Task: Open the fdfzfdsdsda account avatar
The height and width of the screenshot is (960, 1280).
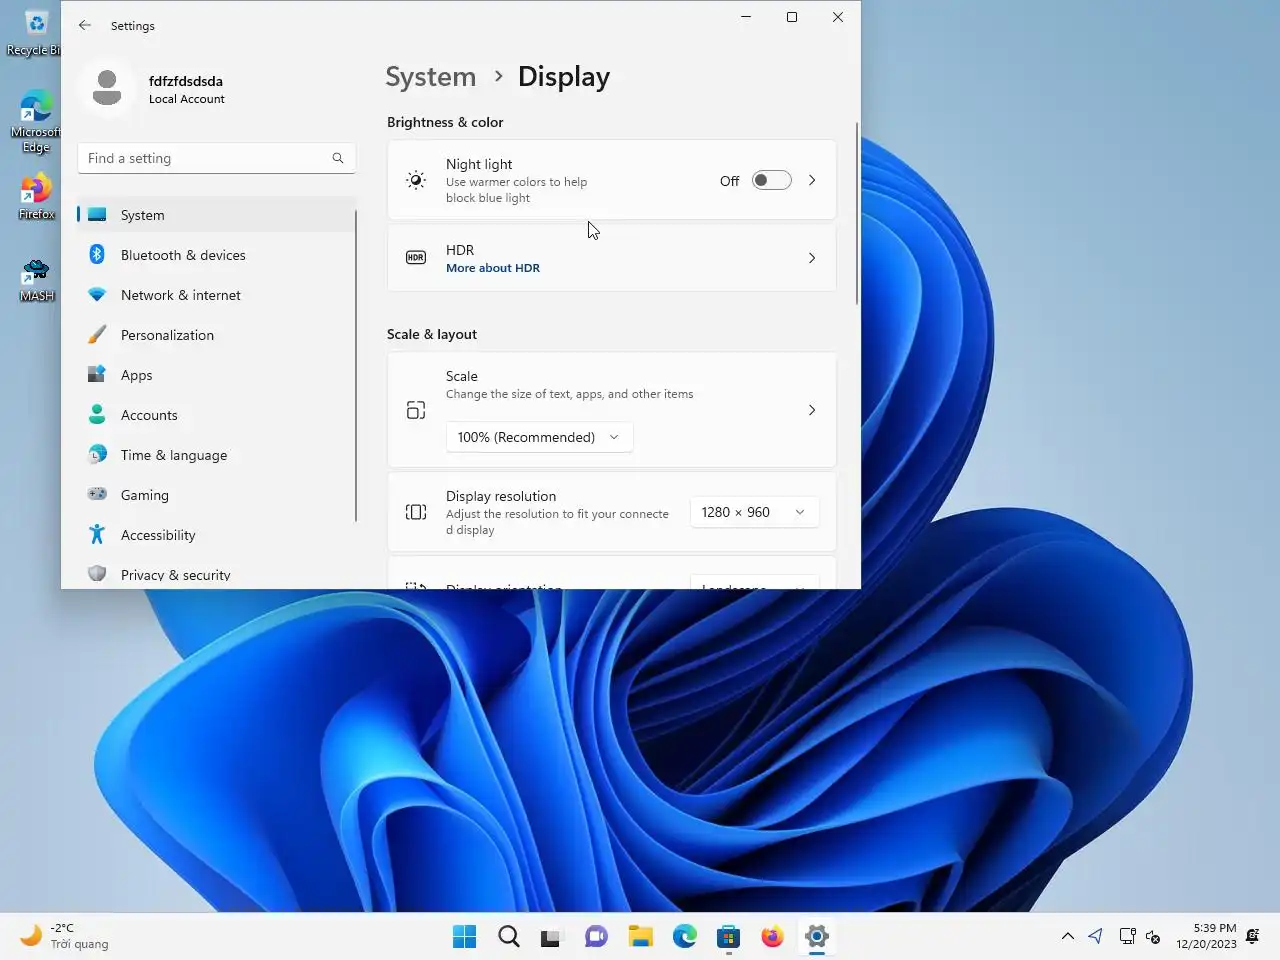Action: [107, 88]
